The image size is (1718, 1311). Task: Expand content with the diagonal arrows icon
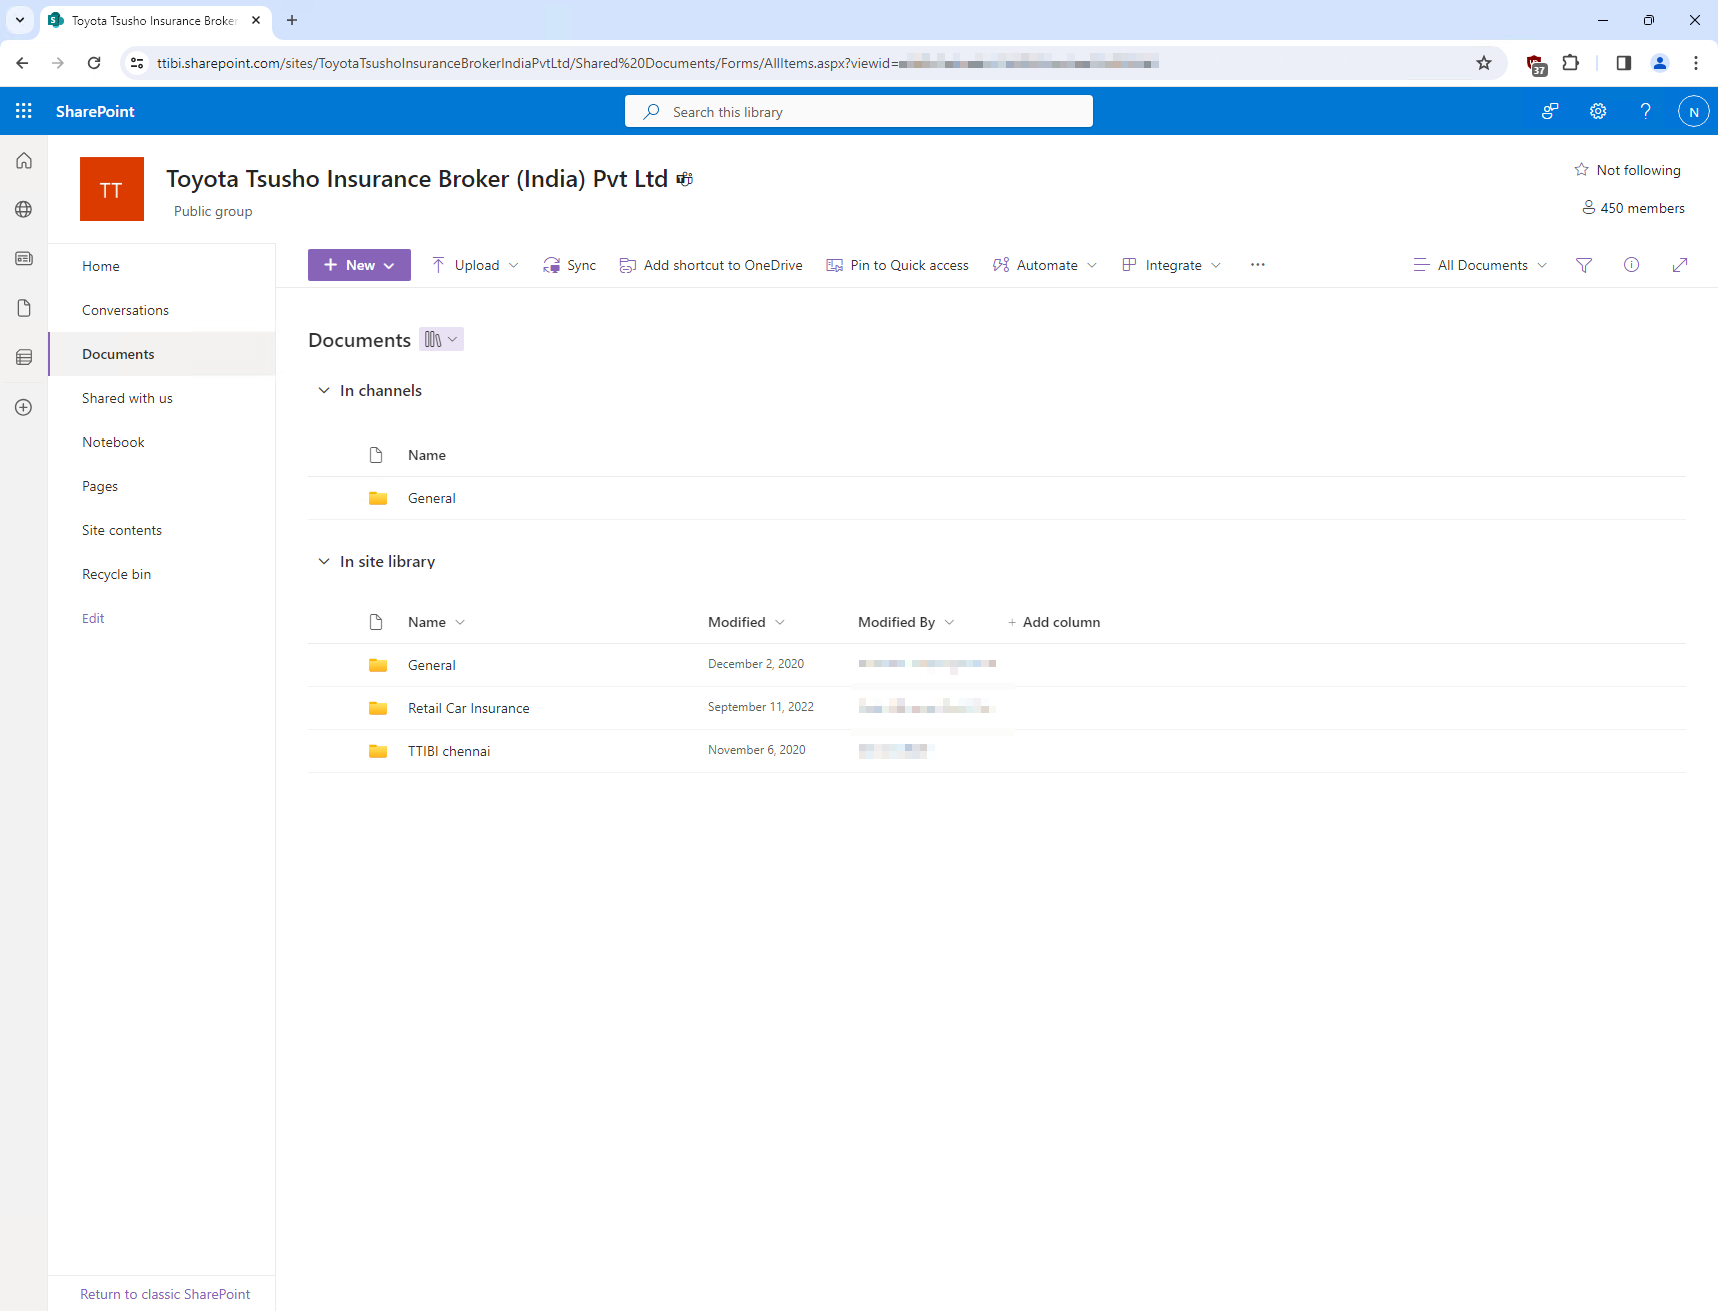coord(1680,265)
